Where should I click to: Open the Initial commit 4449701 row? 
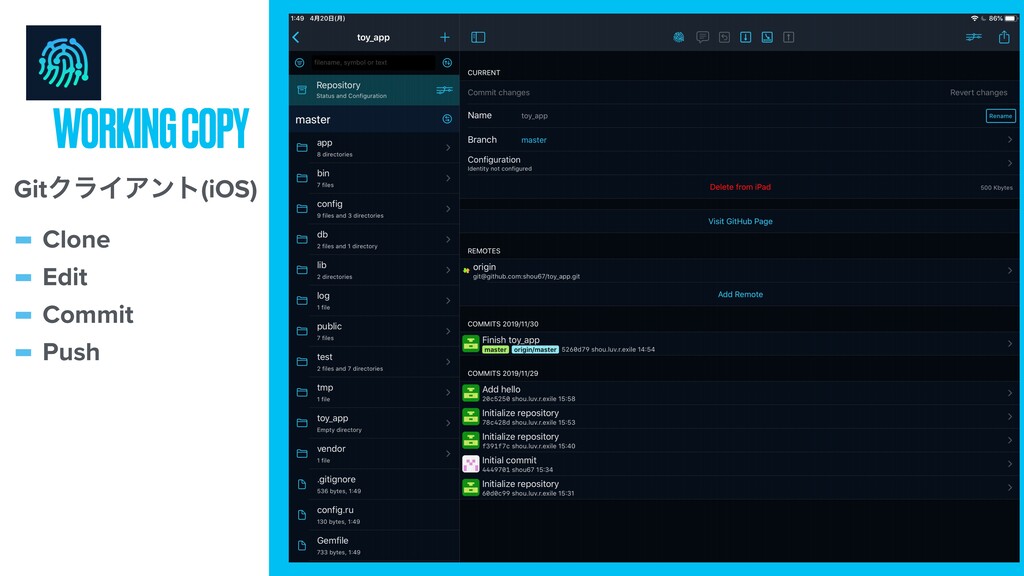coord(739,464)
